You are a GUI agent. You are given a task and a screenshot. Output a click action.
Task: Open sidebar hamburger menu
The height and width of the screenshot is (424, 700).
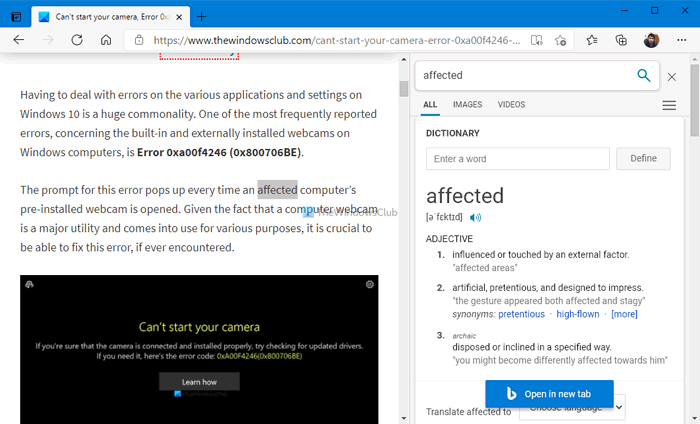click(669, 105)
